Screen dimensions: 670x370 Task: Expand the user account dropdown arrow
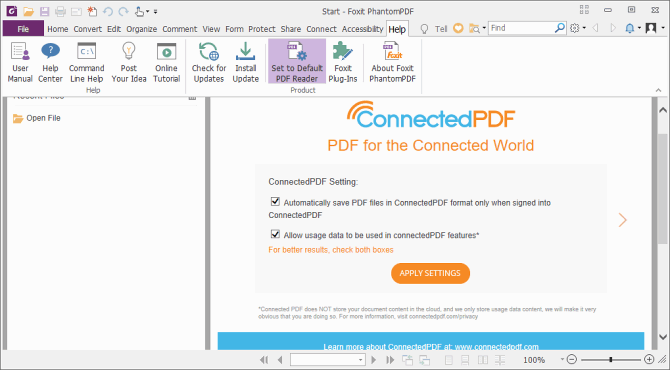[x=663, y=28]
